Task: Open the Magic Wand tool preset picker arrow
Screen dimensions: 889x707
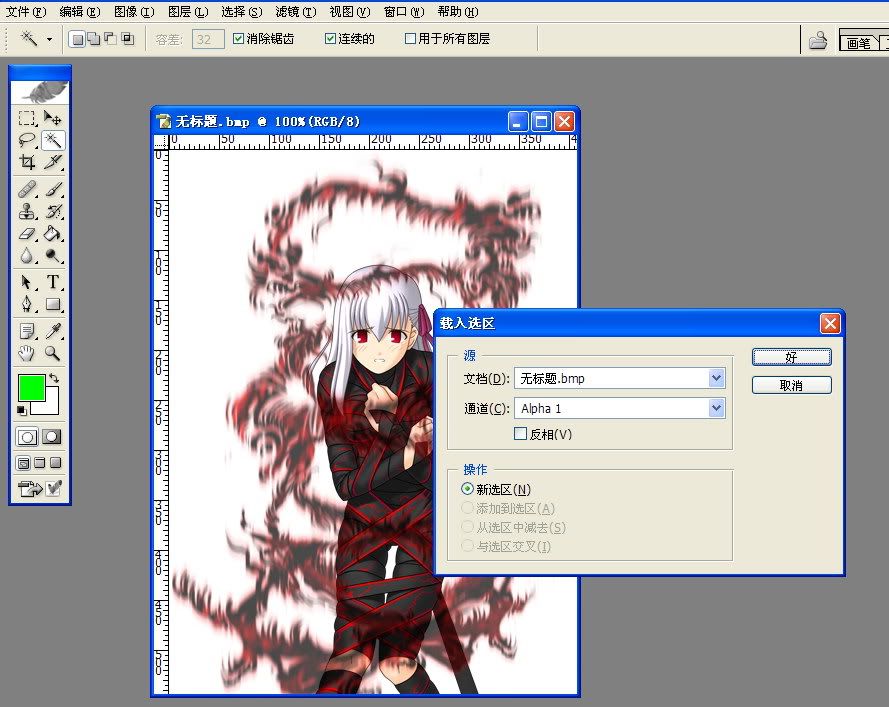Action: pyautogui.click(x=49, y=39)
